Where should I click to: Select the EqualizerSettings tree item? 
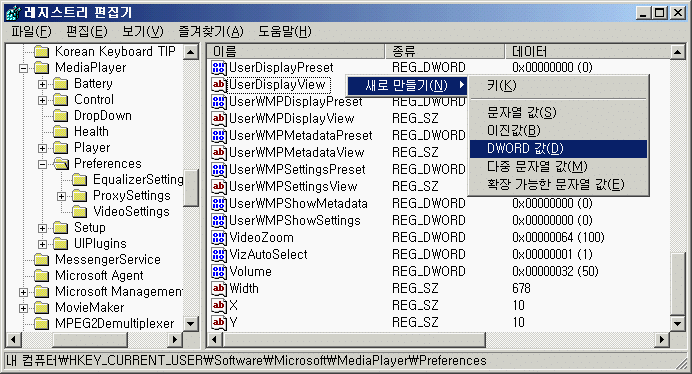point(138,180)
